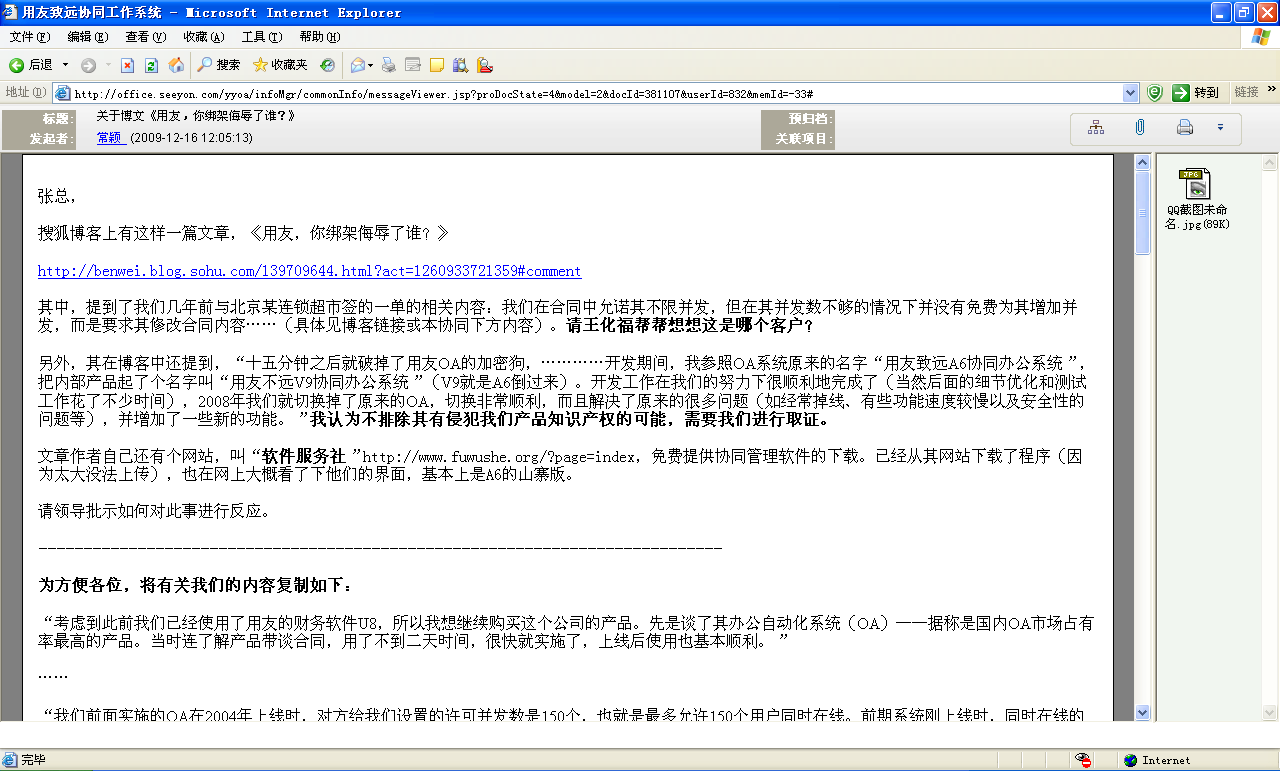Print the message with the panel printer icon
The width and height of the screenshot is (1280, 771).
[x=1185, y=127]
